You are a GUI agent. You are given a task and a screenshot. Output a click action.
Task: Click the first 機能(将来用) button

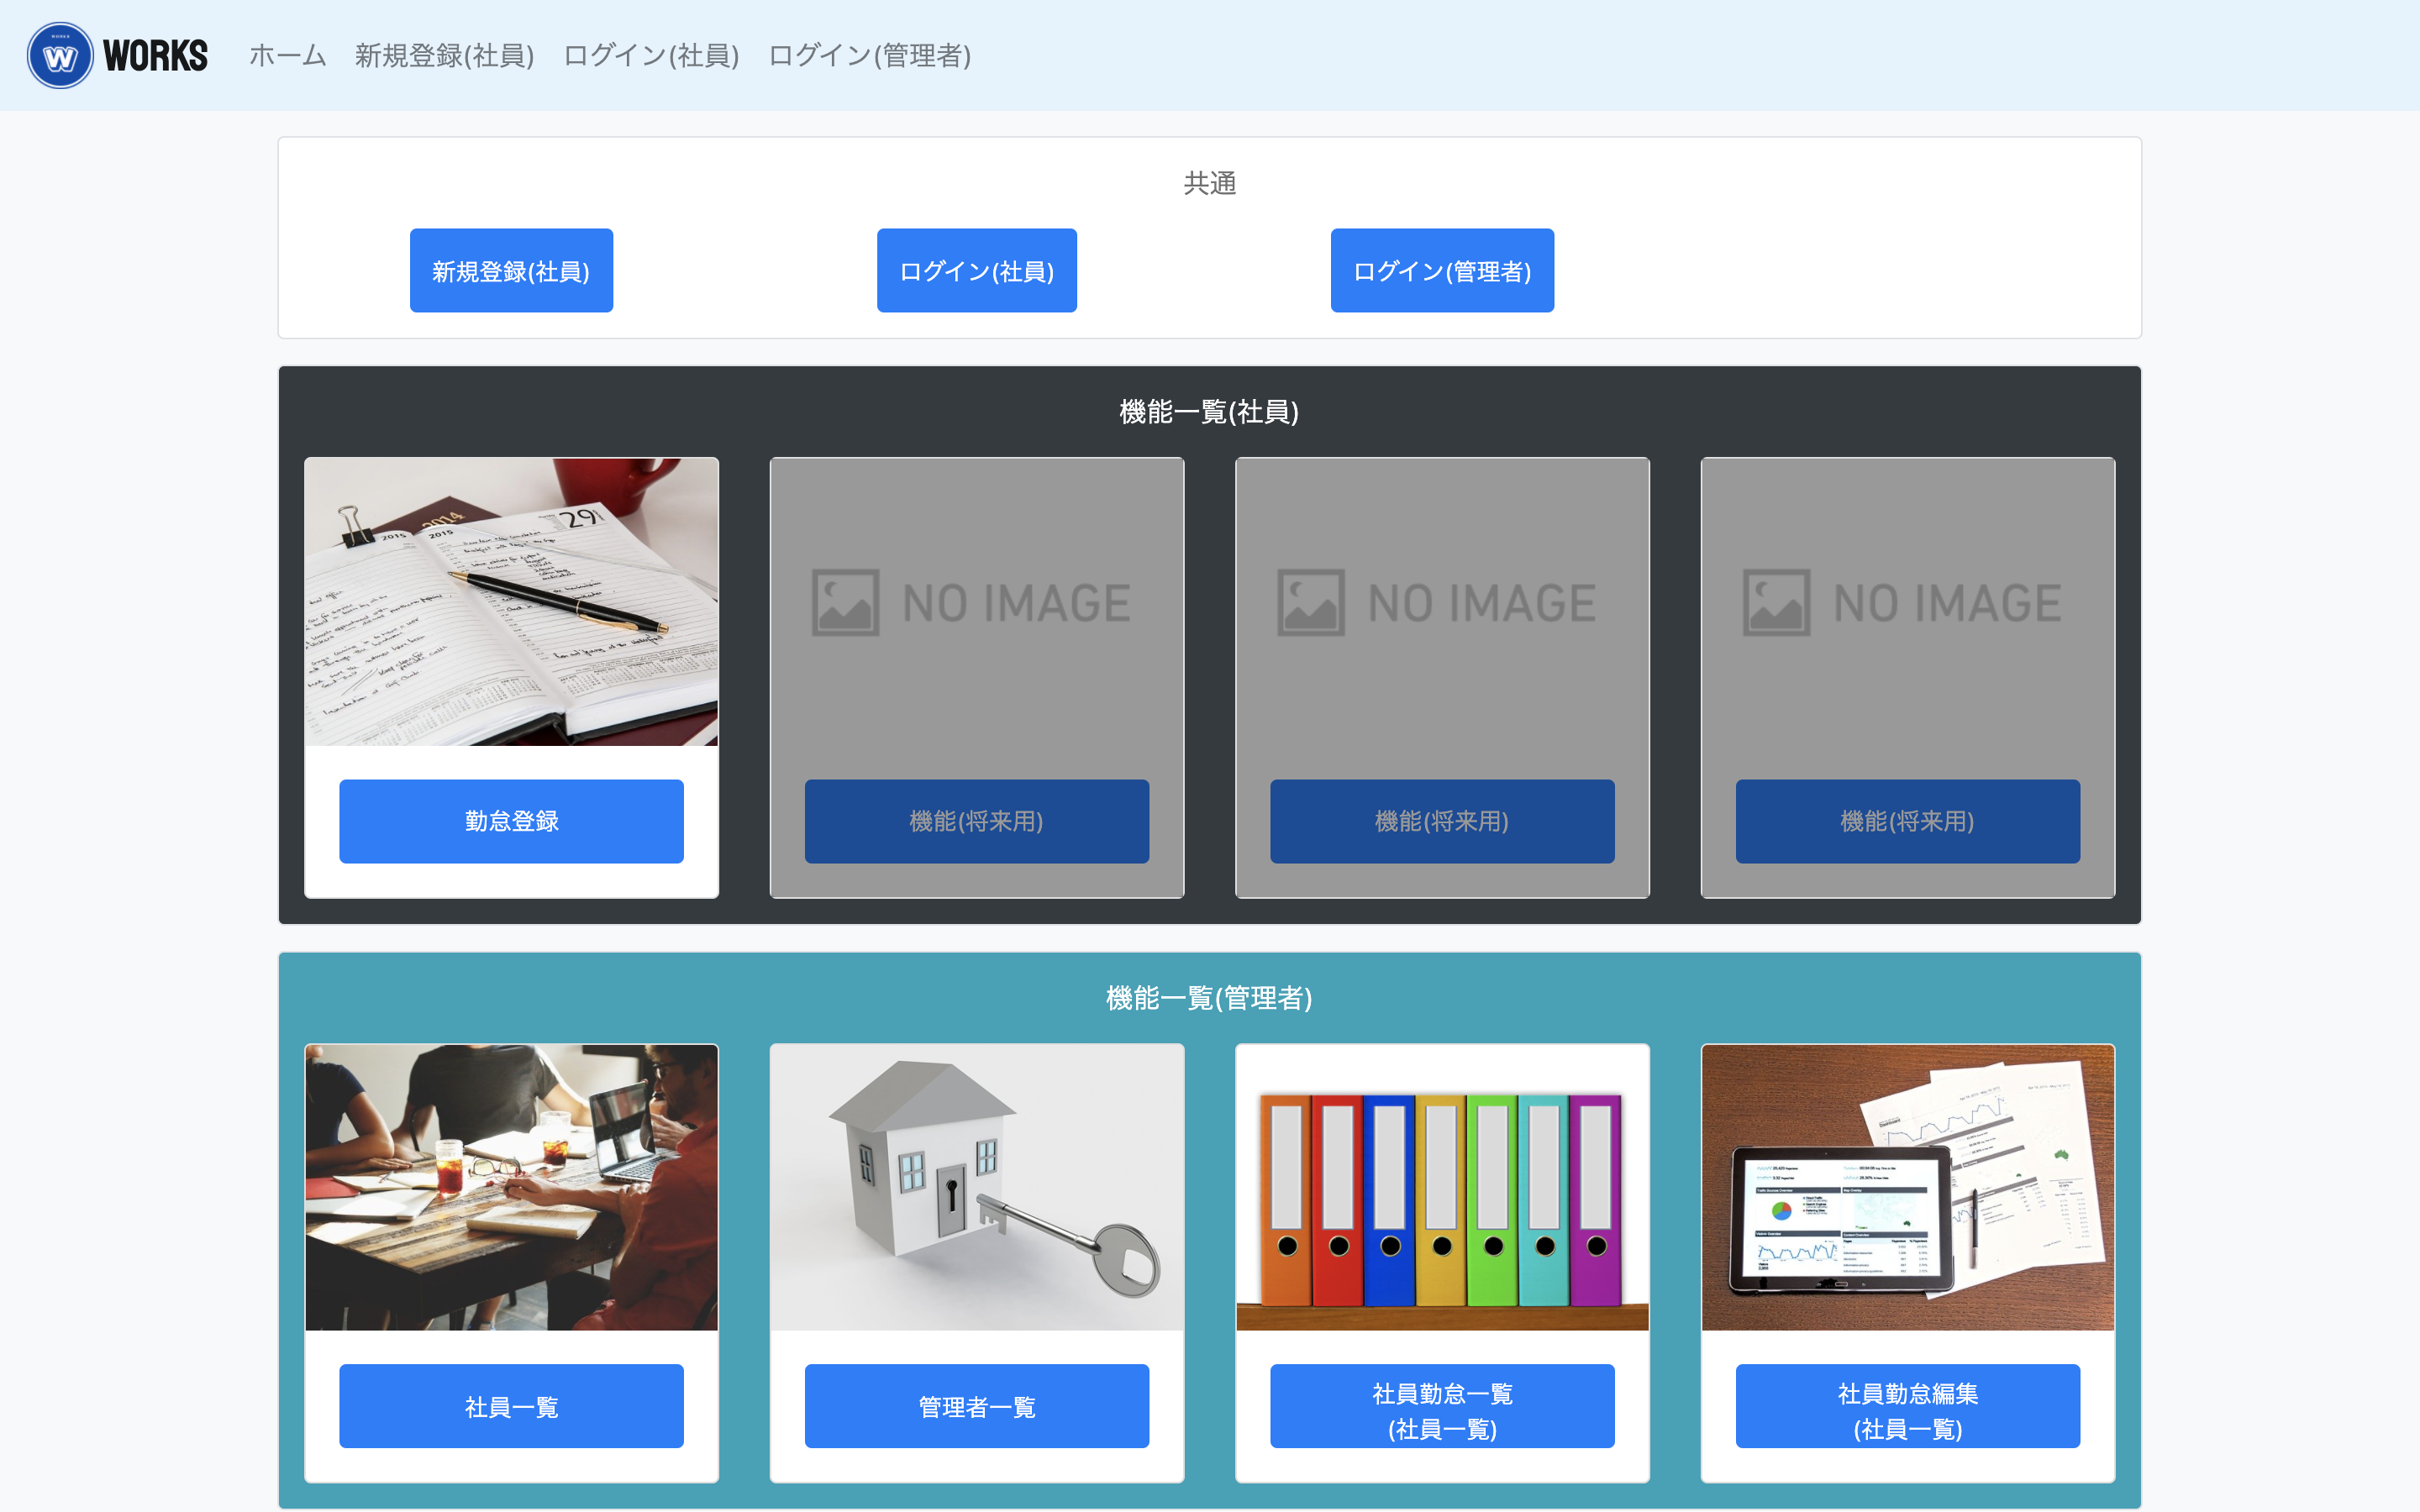point(976,821)
